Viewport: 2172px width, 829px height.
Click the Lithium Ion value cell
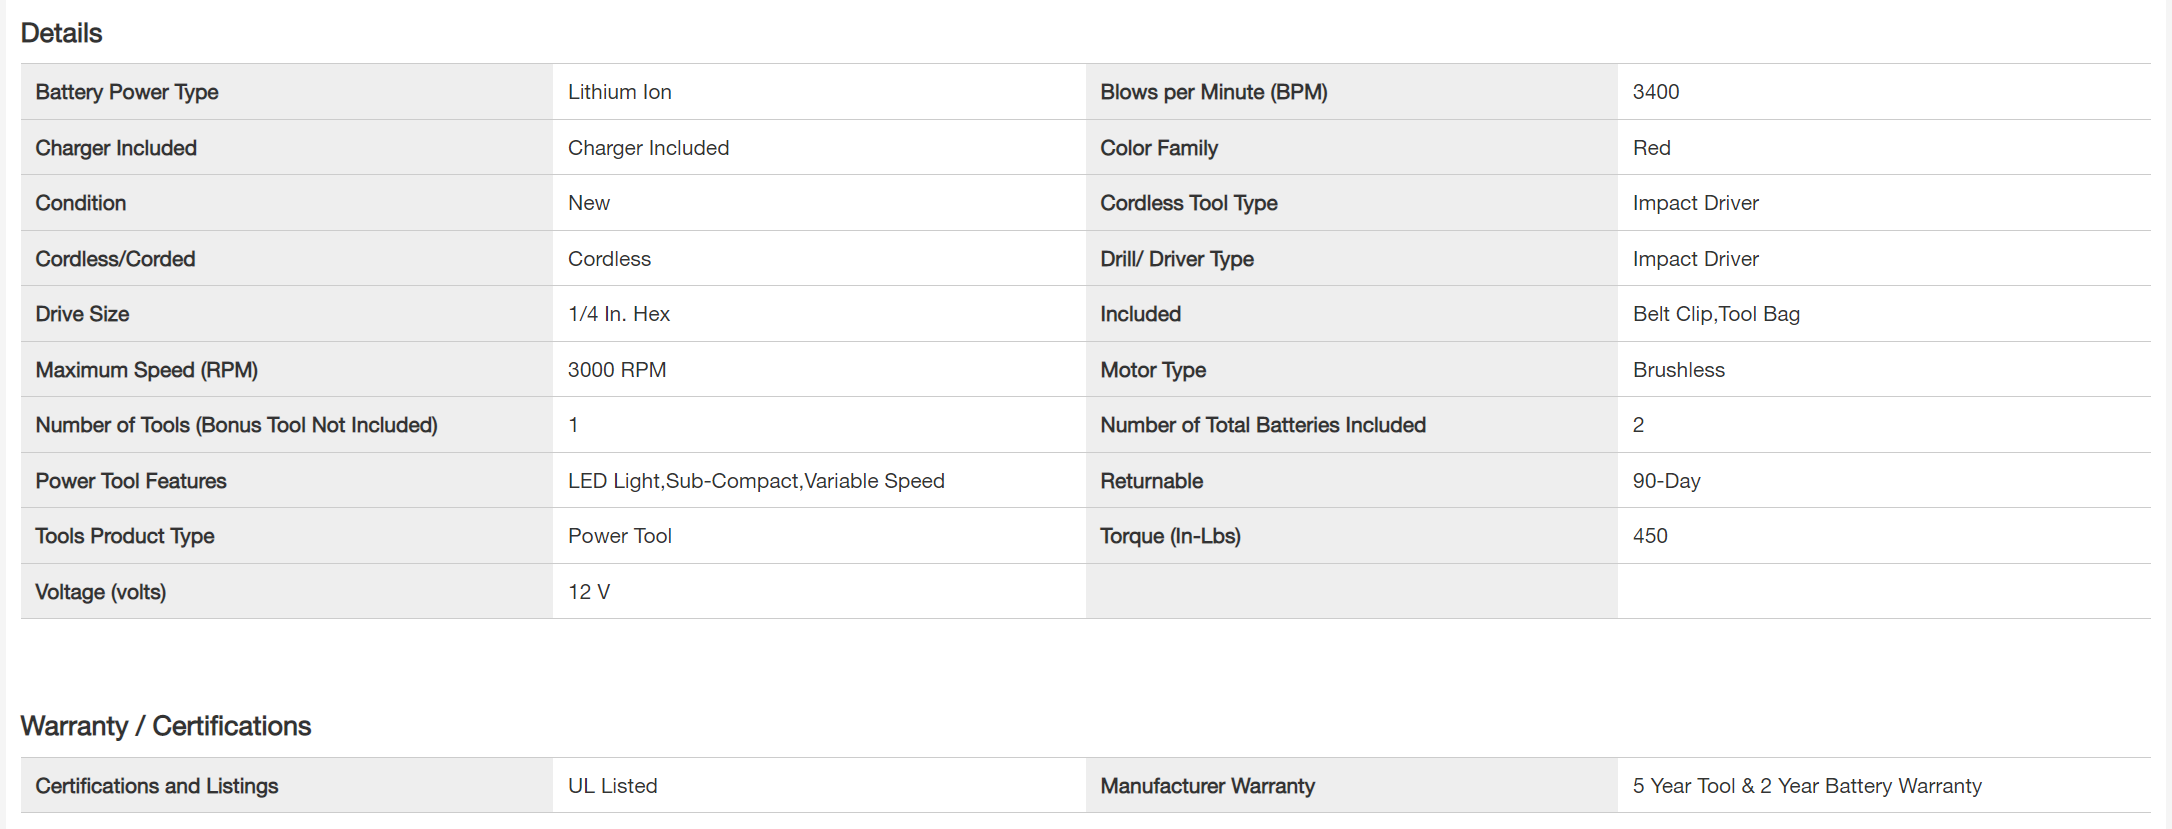[620, 92]
